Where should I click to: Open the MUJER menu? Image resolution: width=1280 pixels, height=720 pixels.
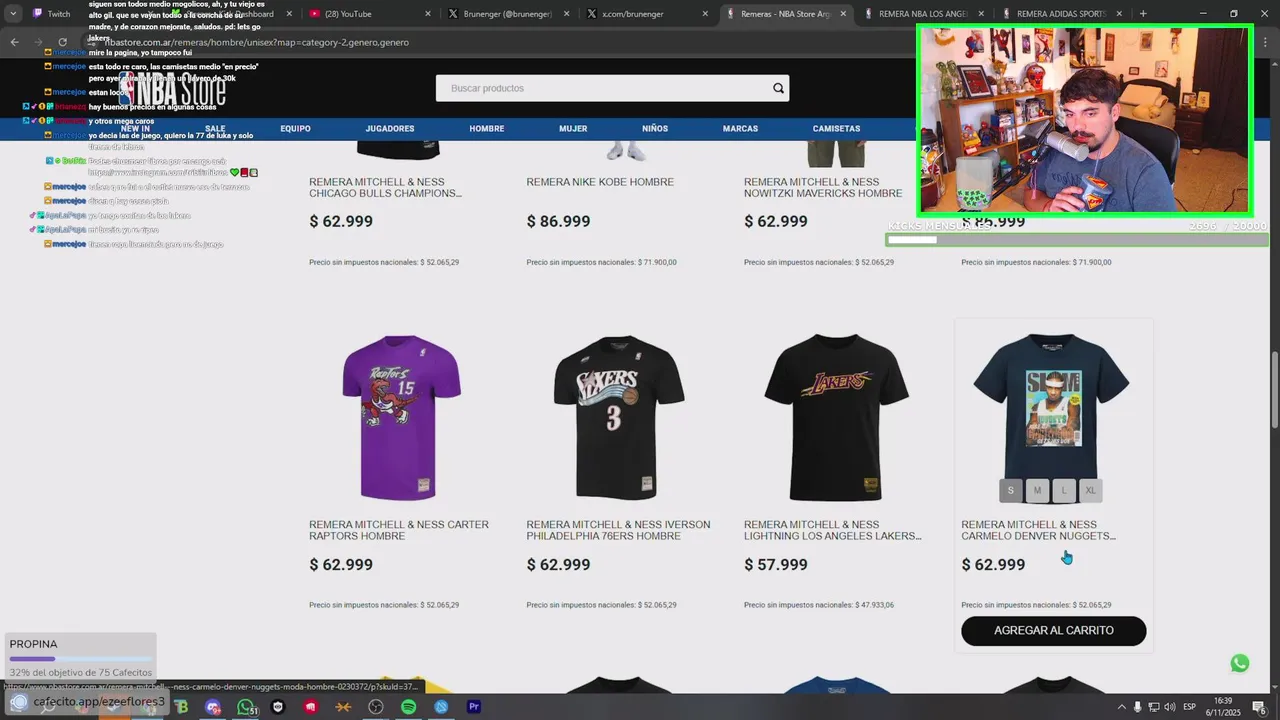point(573,129)
